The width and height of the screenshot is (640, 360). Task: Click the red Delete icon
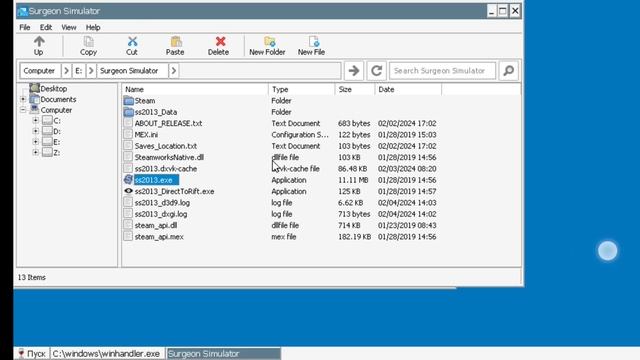point(220,42)
